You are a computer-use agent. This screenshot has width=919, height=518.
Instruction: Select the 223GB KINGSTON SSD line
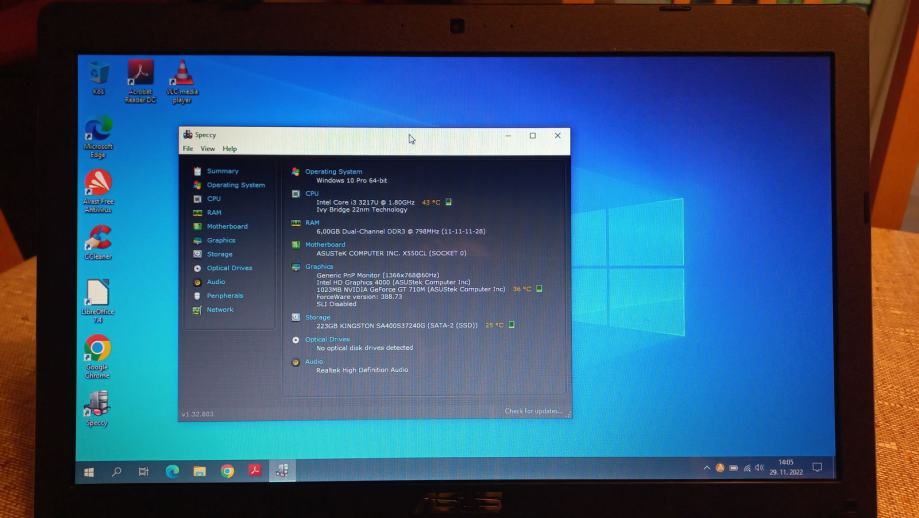click(x=397, y=325)
